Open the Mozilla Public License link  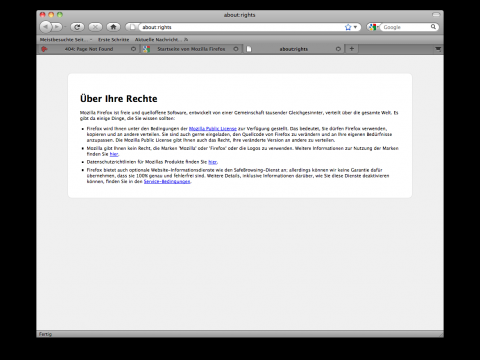213,129
